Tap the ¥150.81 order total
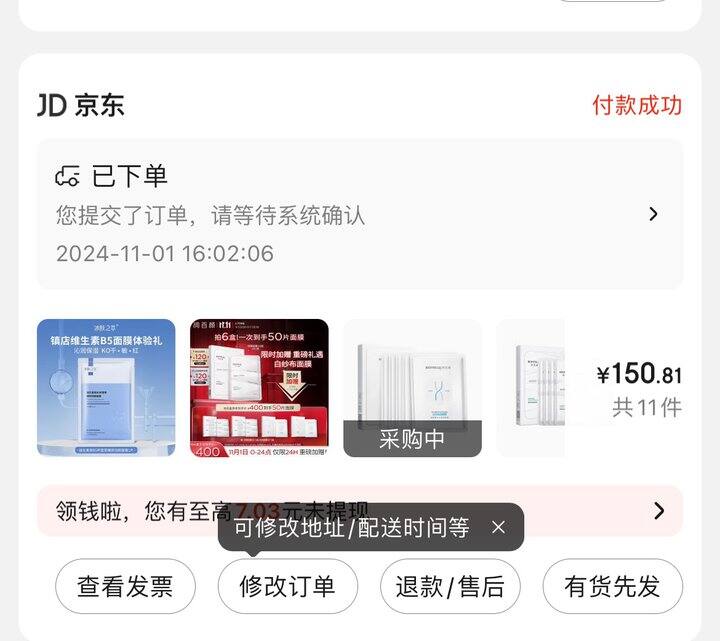The width and height of the screenshot is (720, 641). point(639,374)
